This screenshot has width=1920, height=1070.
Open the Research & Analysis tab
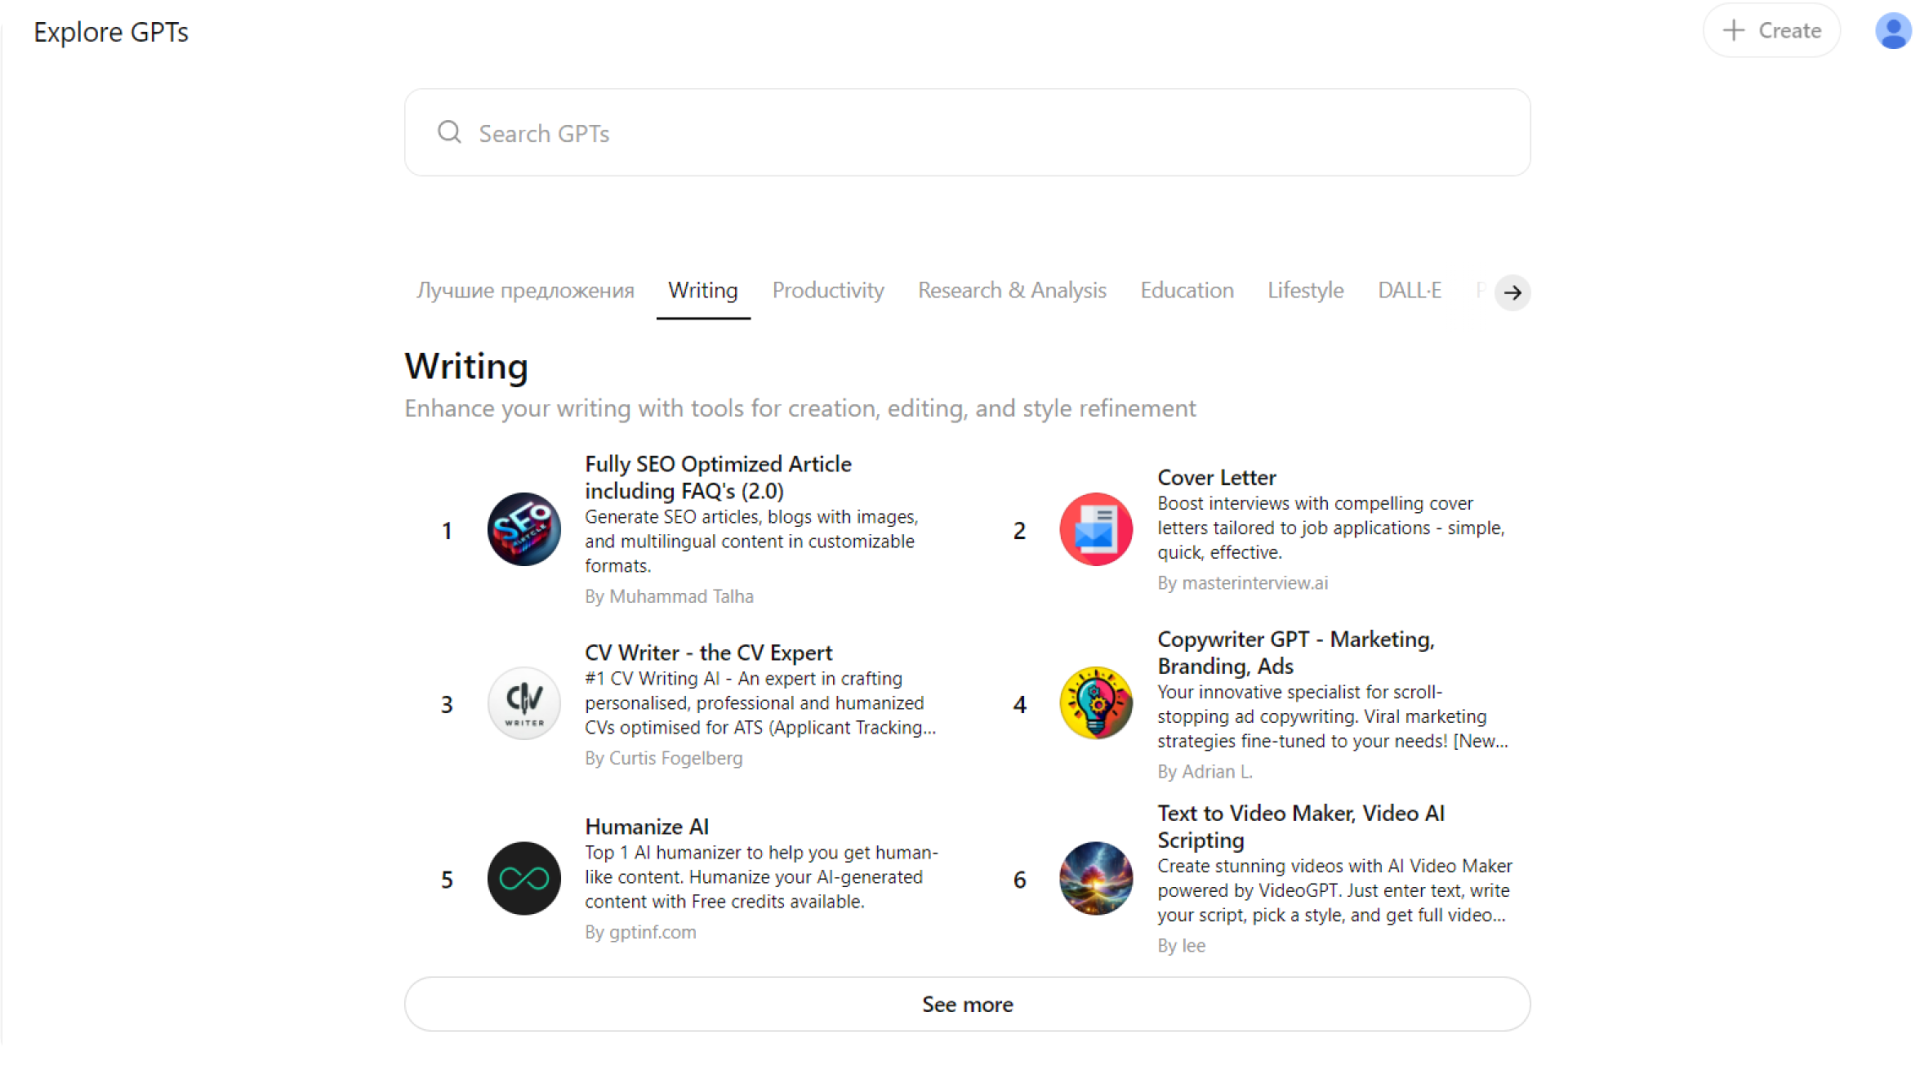pos(1012,290)
